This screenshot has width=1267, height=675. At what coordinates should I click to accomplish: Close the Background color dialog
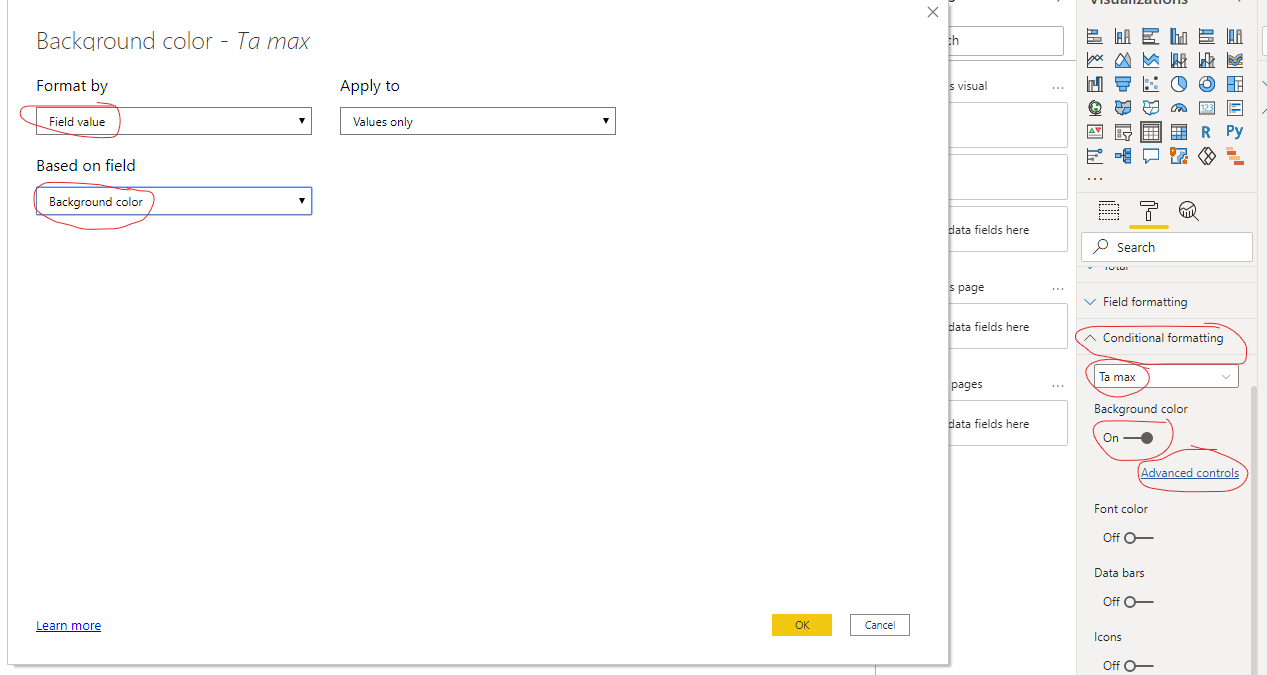tap(933, 12)
